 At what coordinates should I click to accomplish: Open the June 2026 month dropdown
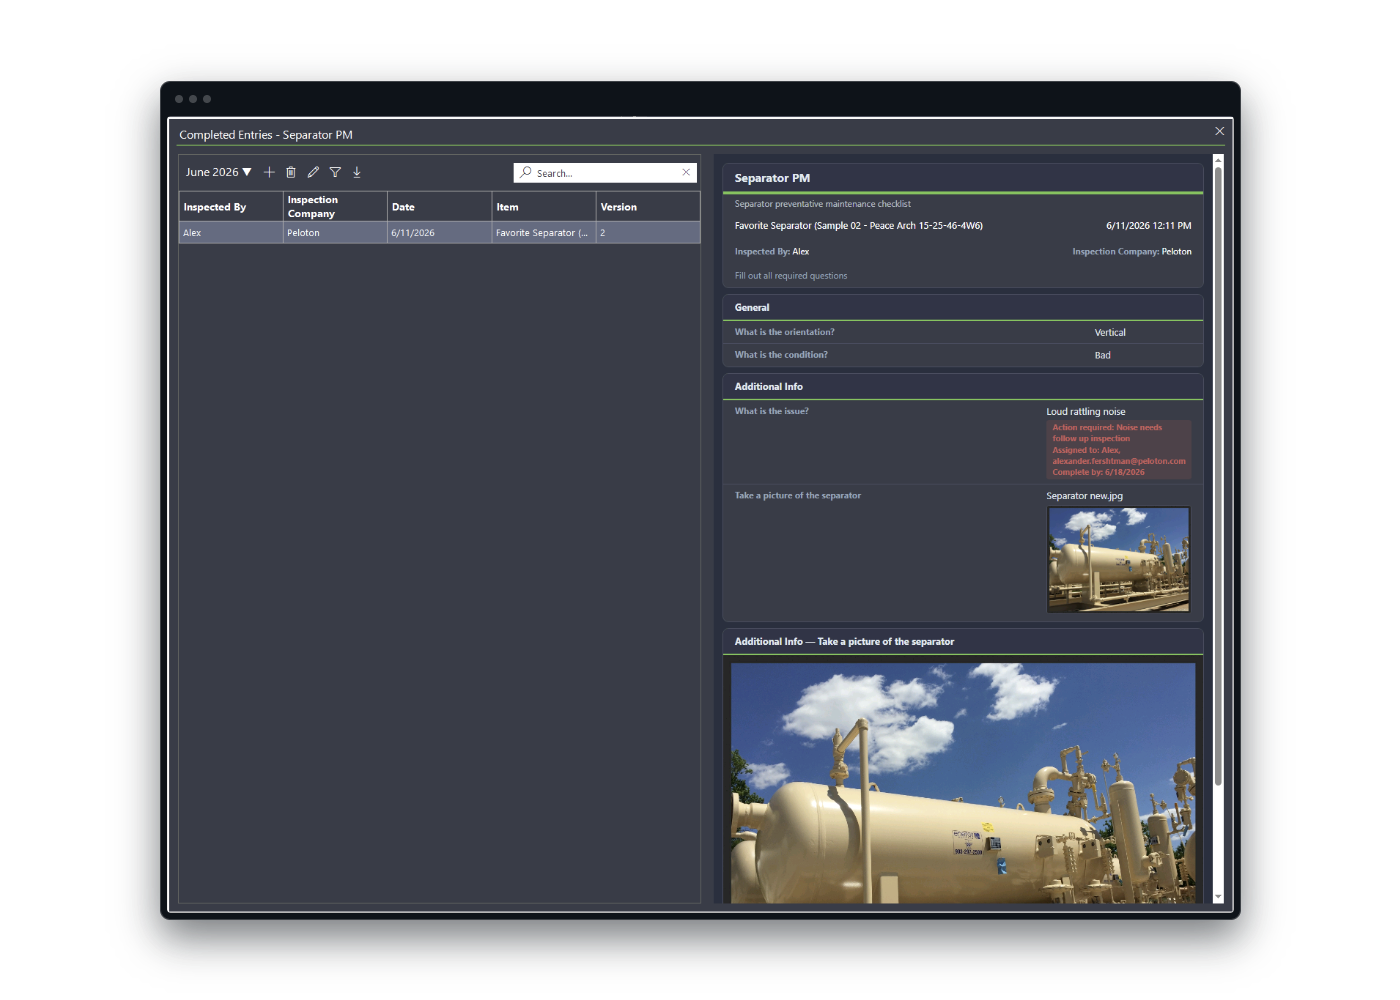click(x=218, y=172)
